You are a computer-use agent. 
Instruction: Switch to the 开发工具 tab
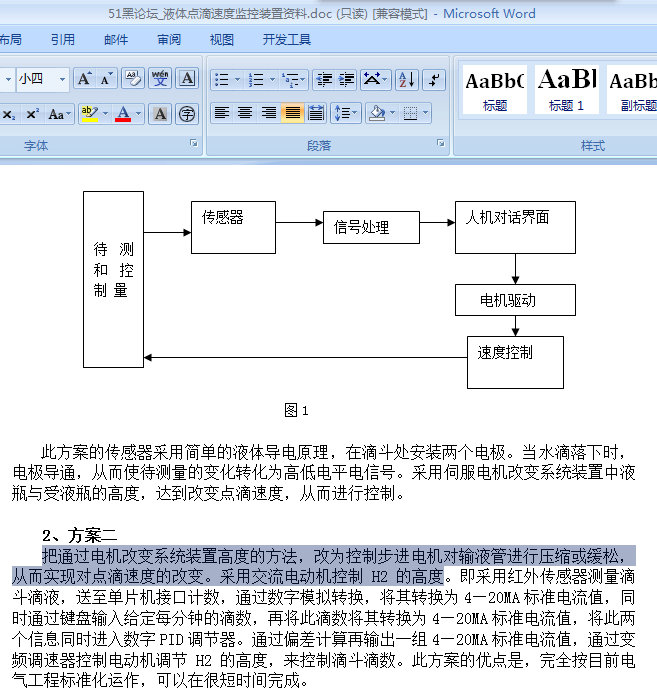[x=287, y=40]
